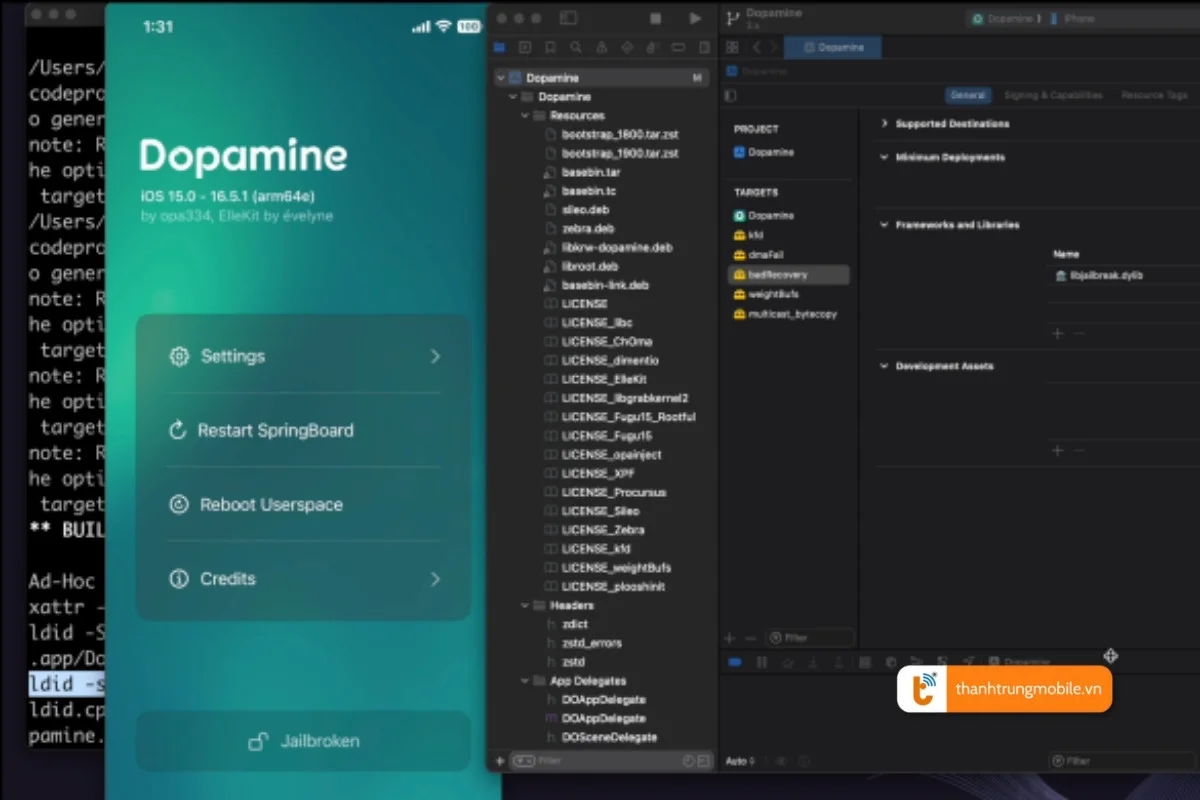Run the Dopamine app with the Run button
Screen dimensions: 1200x800
[696, 18]
